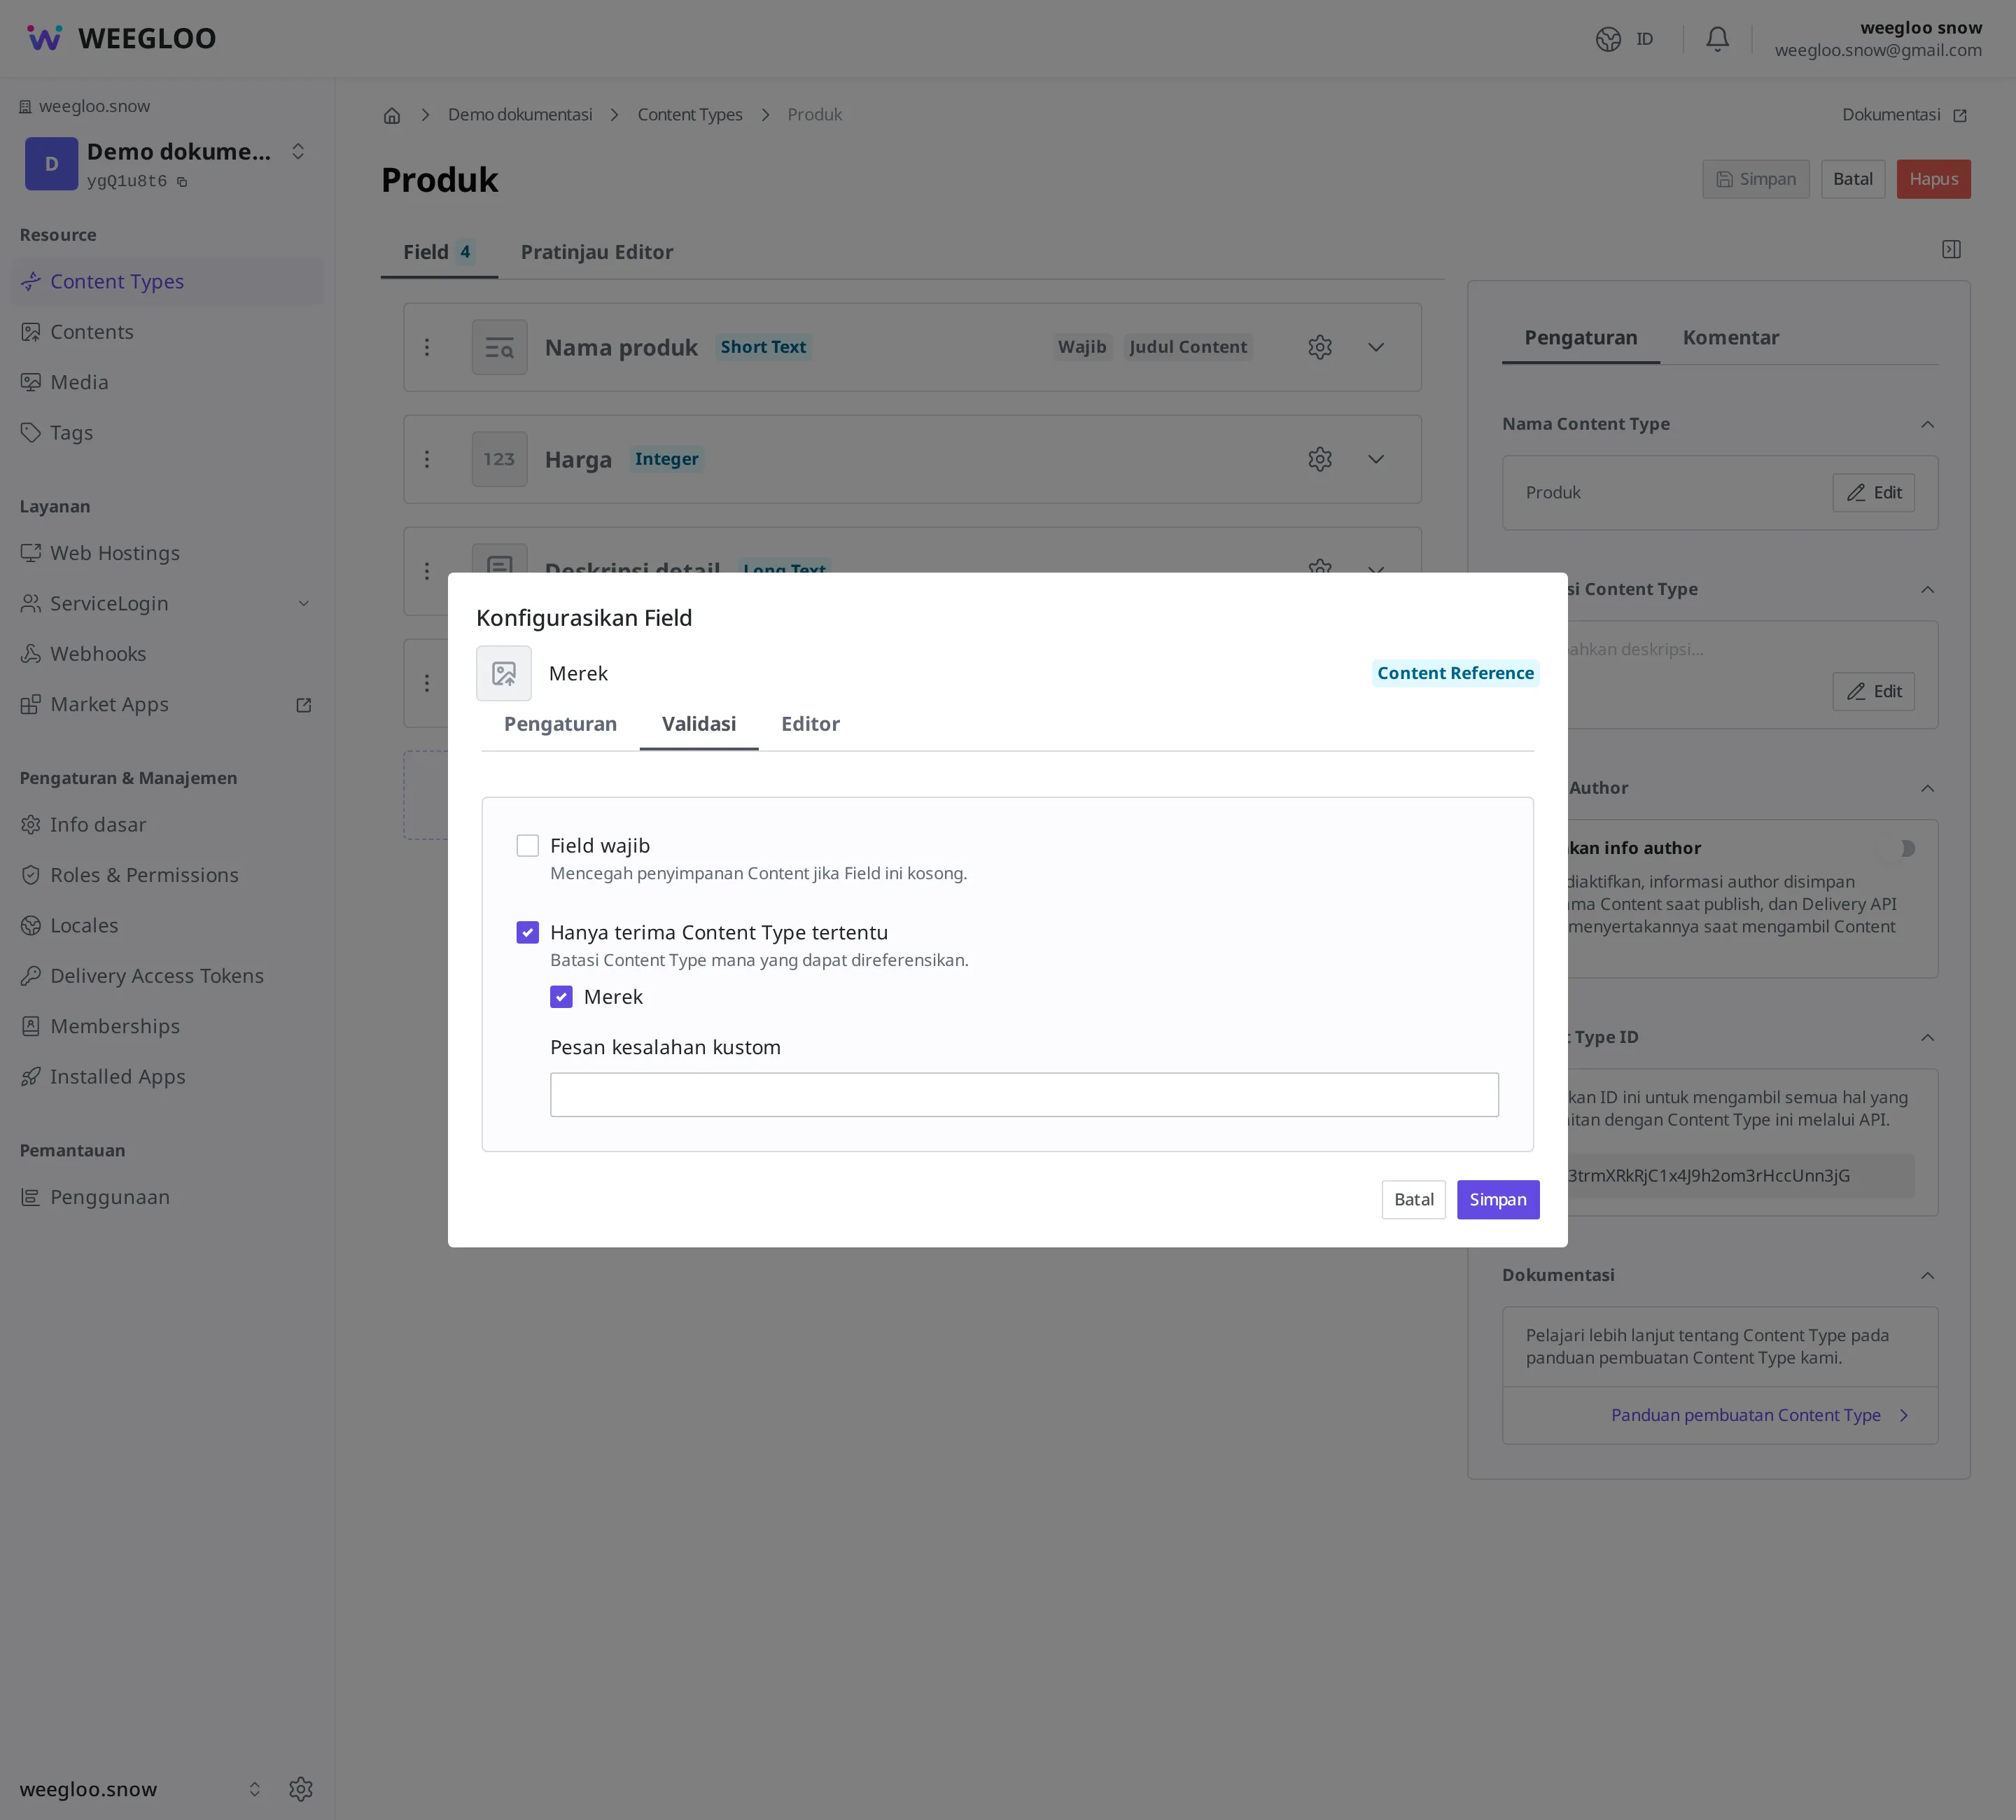
Task: Open Panduan pembuatan Content Type link
Action: point(1760,1415)
